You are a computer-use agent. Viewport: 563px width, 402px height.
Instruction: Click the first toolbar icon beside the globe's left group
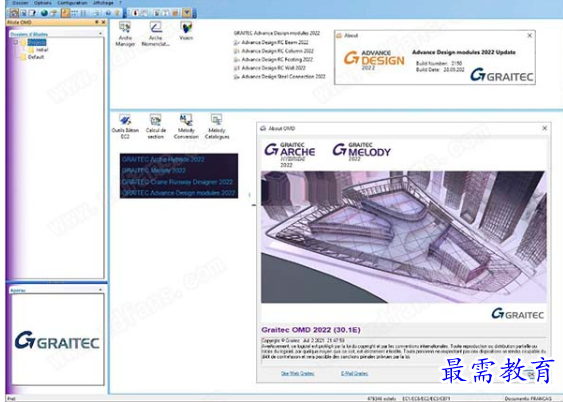pos(14,13)
